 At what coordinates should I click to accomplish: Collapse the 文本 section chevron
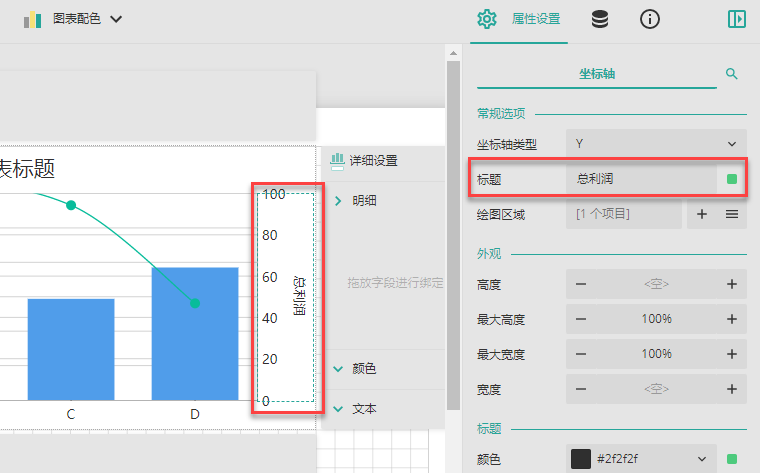click(x=338, y=409)
